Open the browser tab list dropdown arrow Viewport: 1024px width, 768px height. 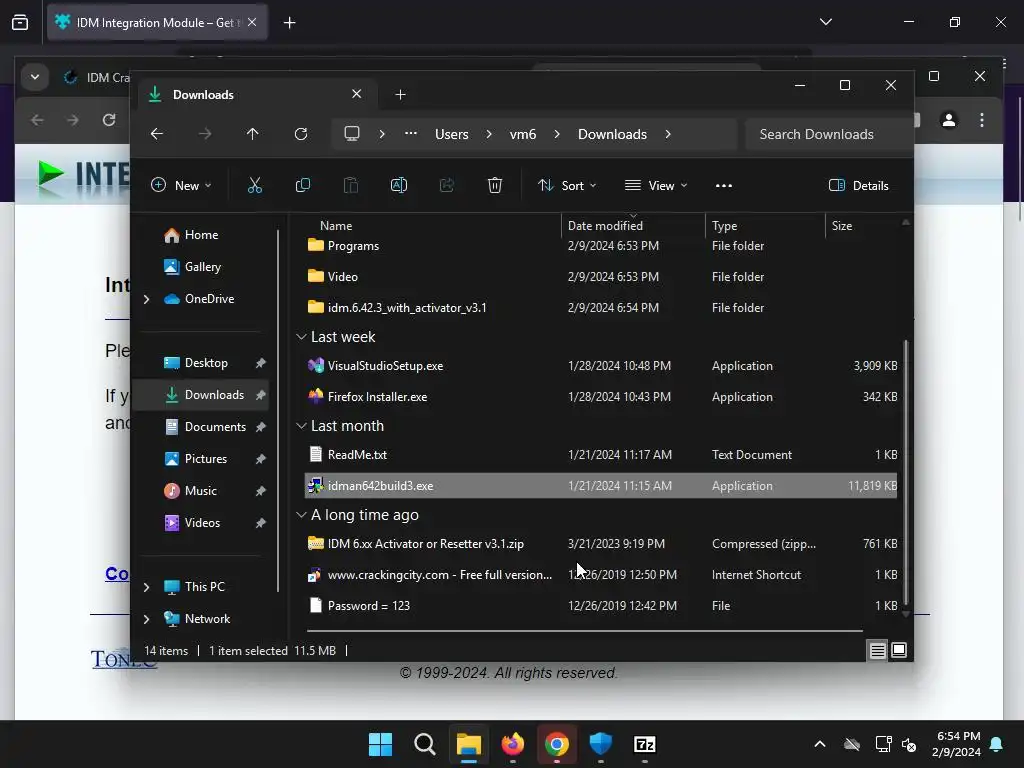(825, 22)
